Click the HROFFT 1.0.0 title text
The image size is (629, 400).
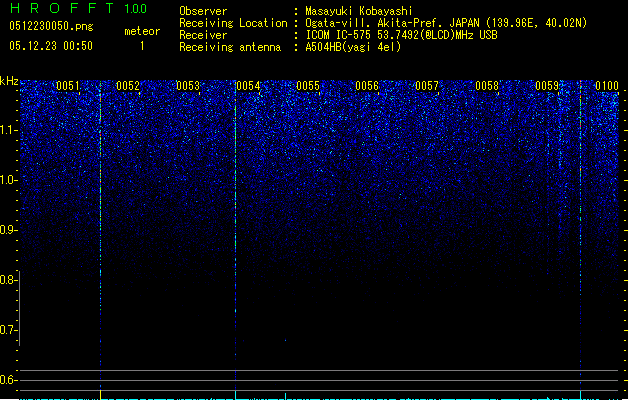tap(79, 8)
